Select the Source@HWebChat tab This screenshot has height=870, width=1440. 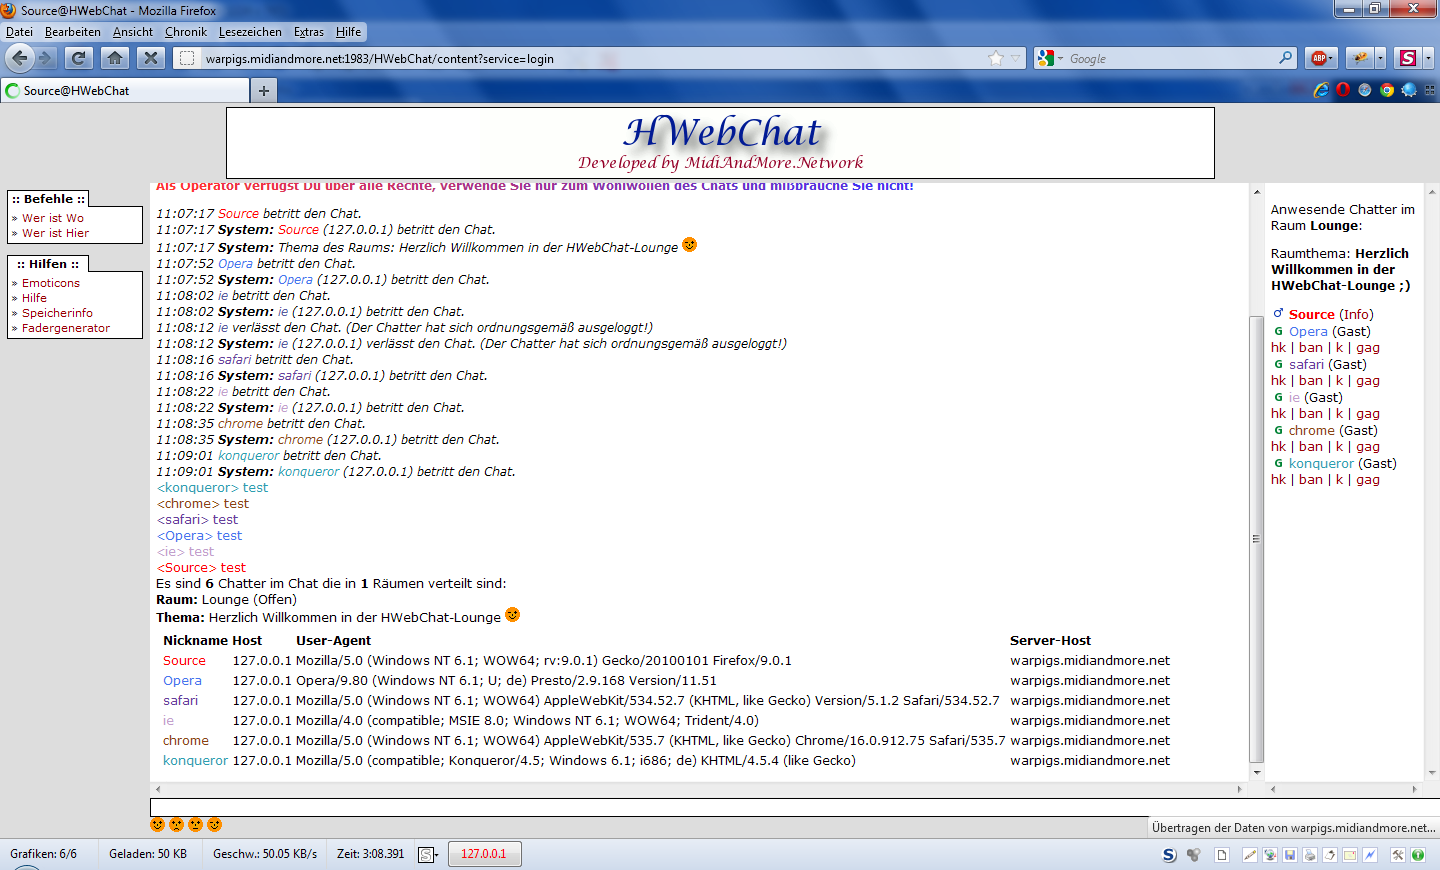click(125, 91)
